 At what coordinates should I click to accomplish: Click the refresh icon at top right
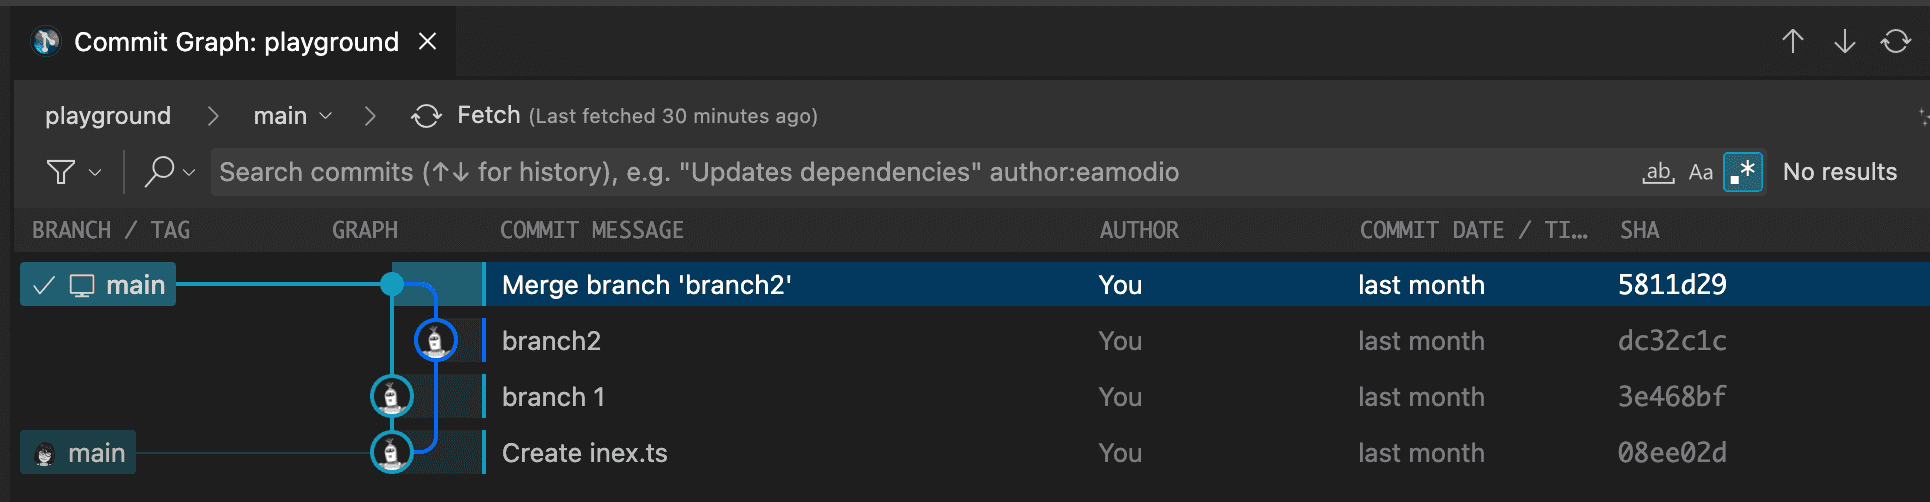1896,41
